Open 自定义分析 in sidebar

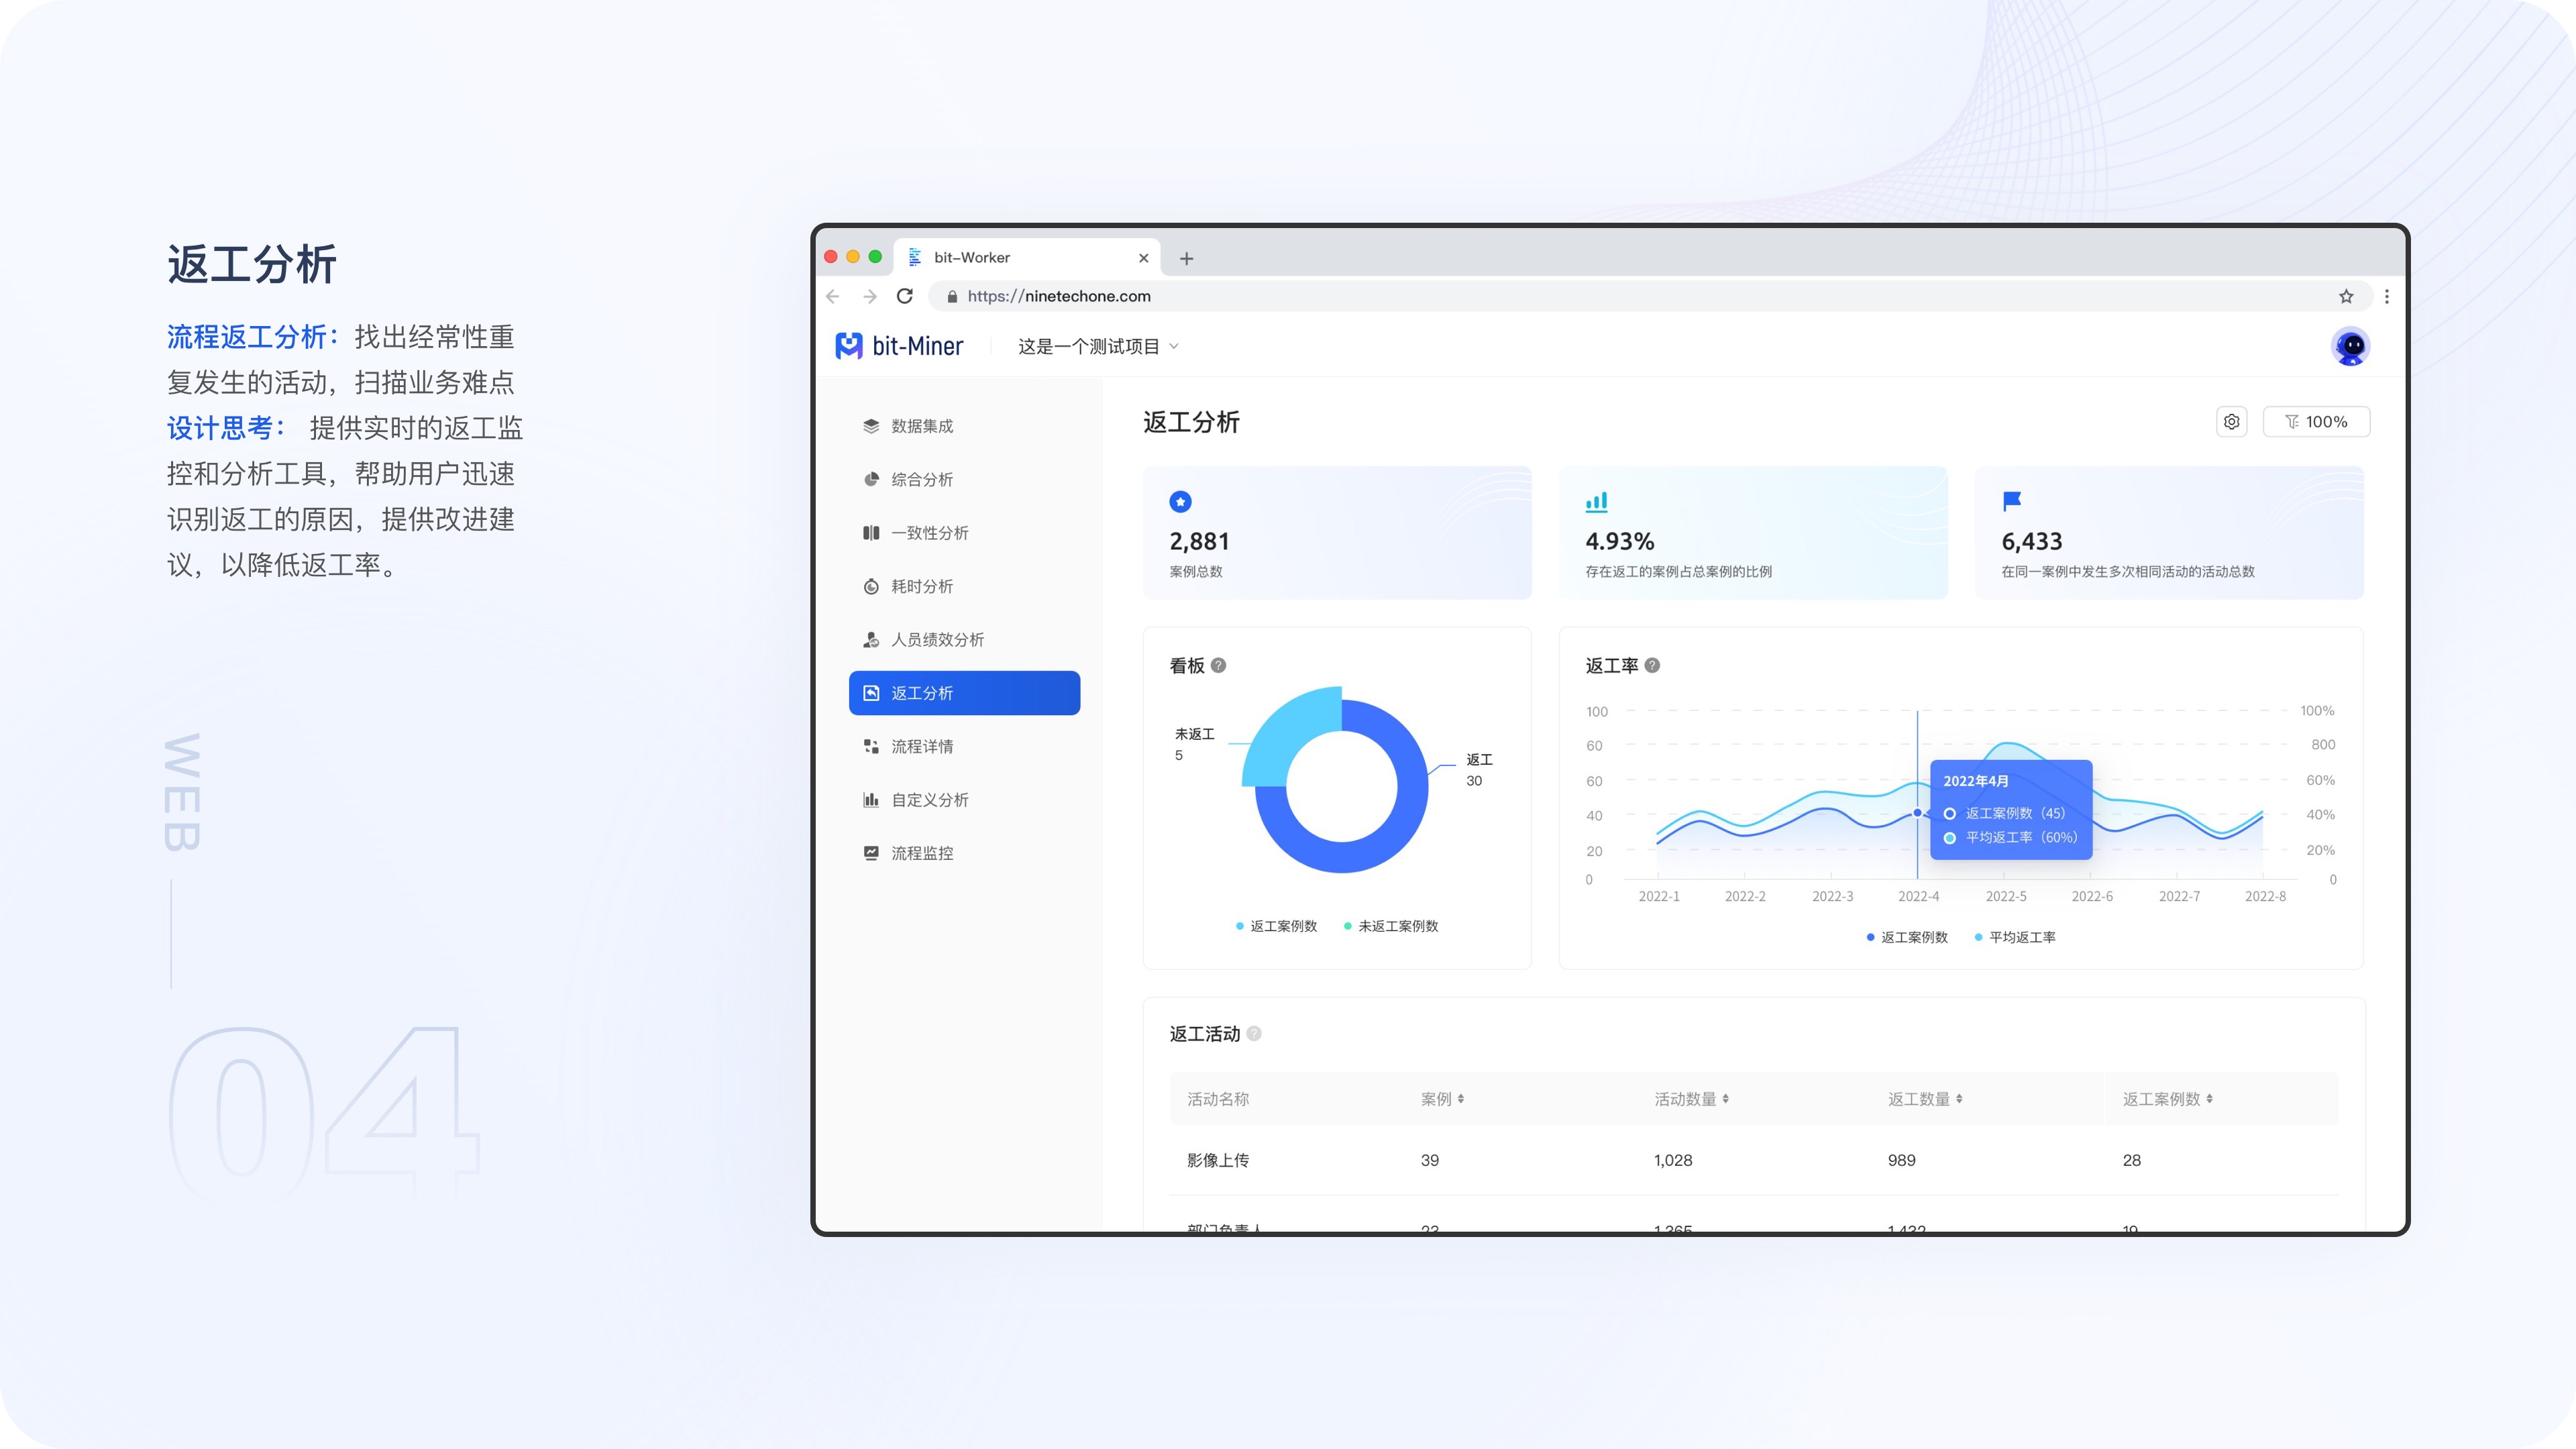[x=964, y=800]
